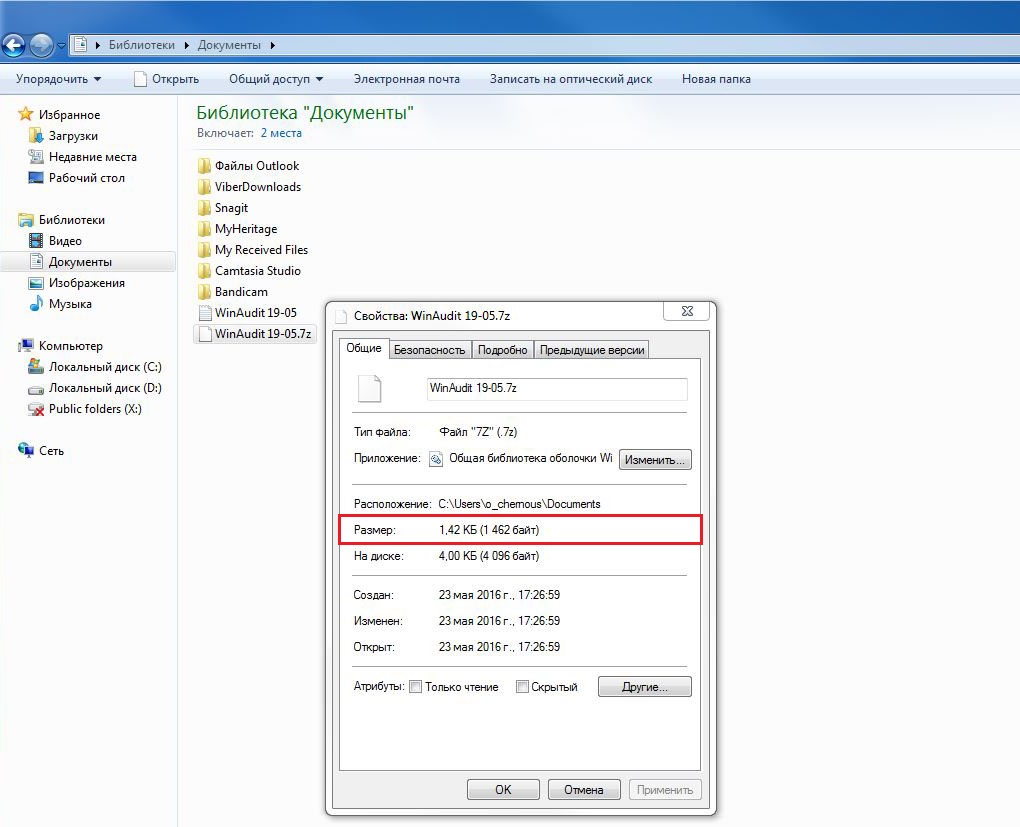This screenshot has height=827, width=1020.
Task: Click the file name field WinAudit 19-05.7z
Action: coord(557,388)
